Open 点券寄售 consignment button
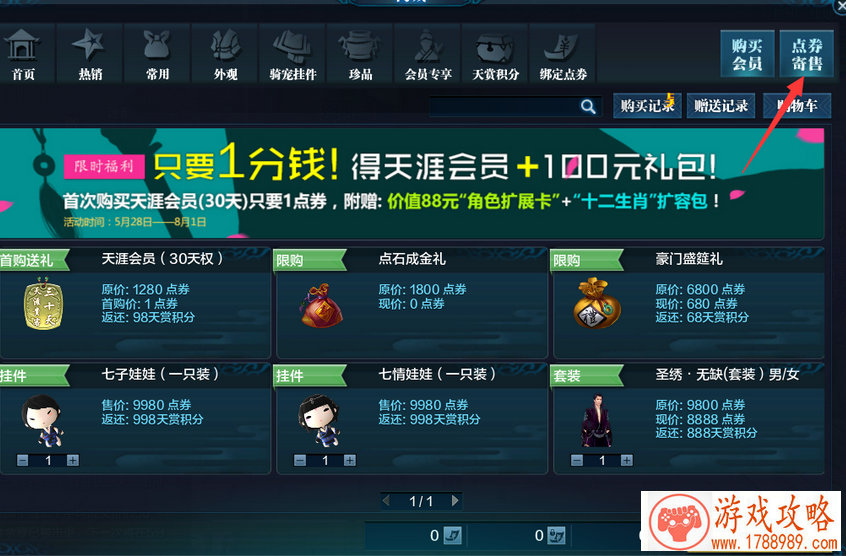 point(807,54)
